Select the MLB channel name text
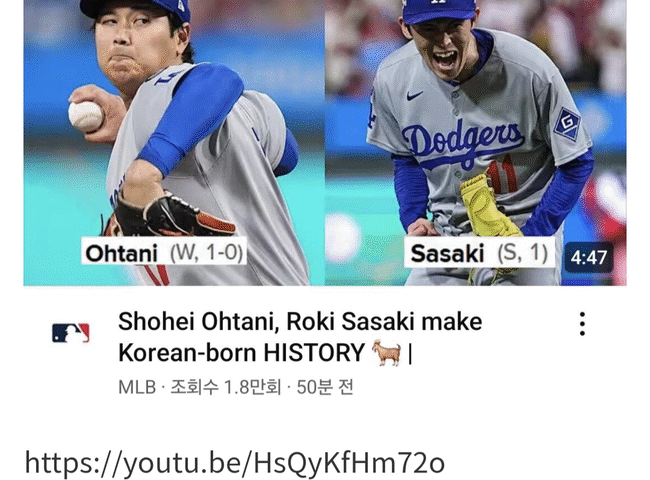The image size is (650, 480). click(x=137, y=388)
